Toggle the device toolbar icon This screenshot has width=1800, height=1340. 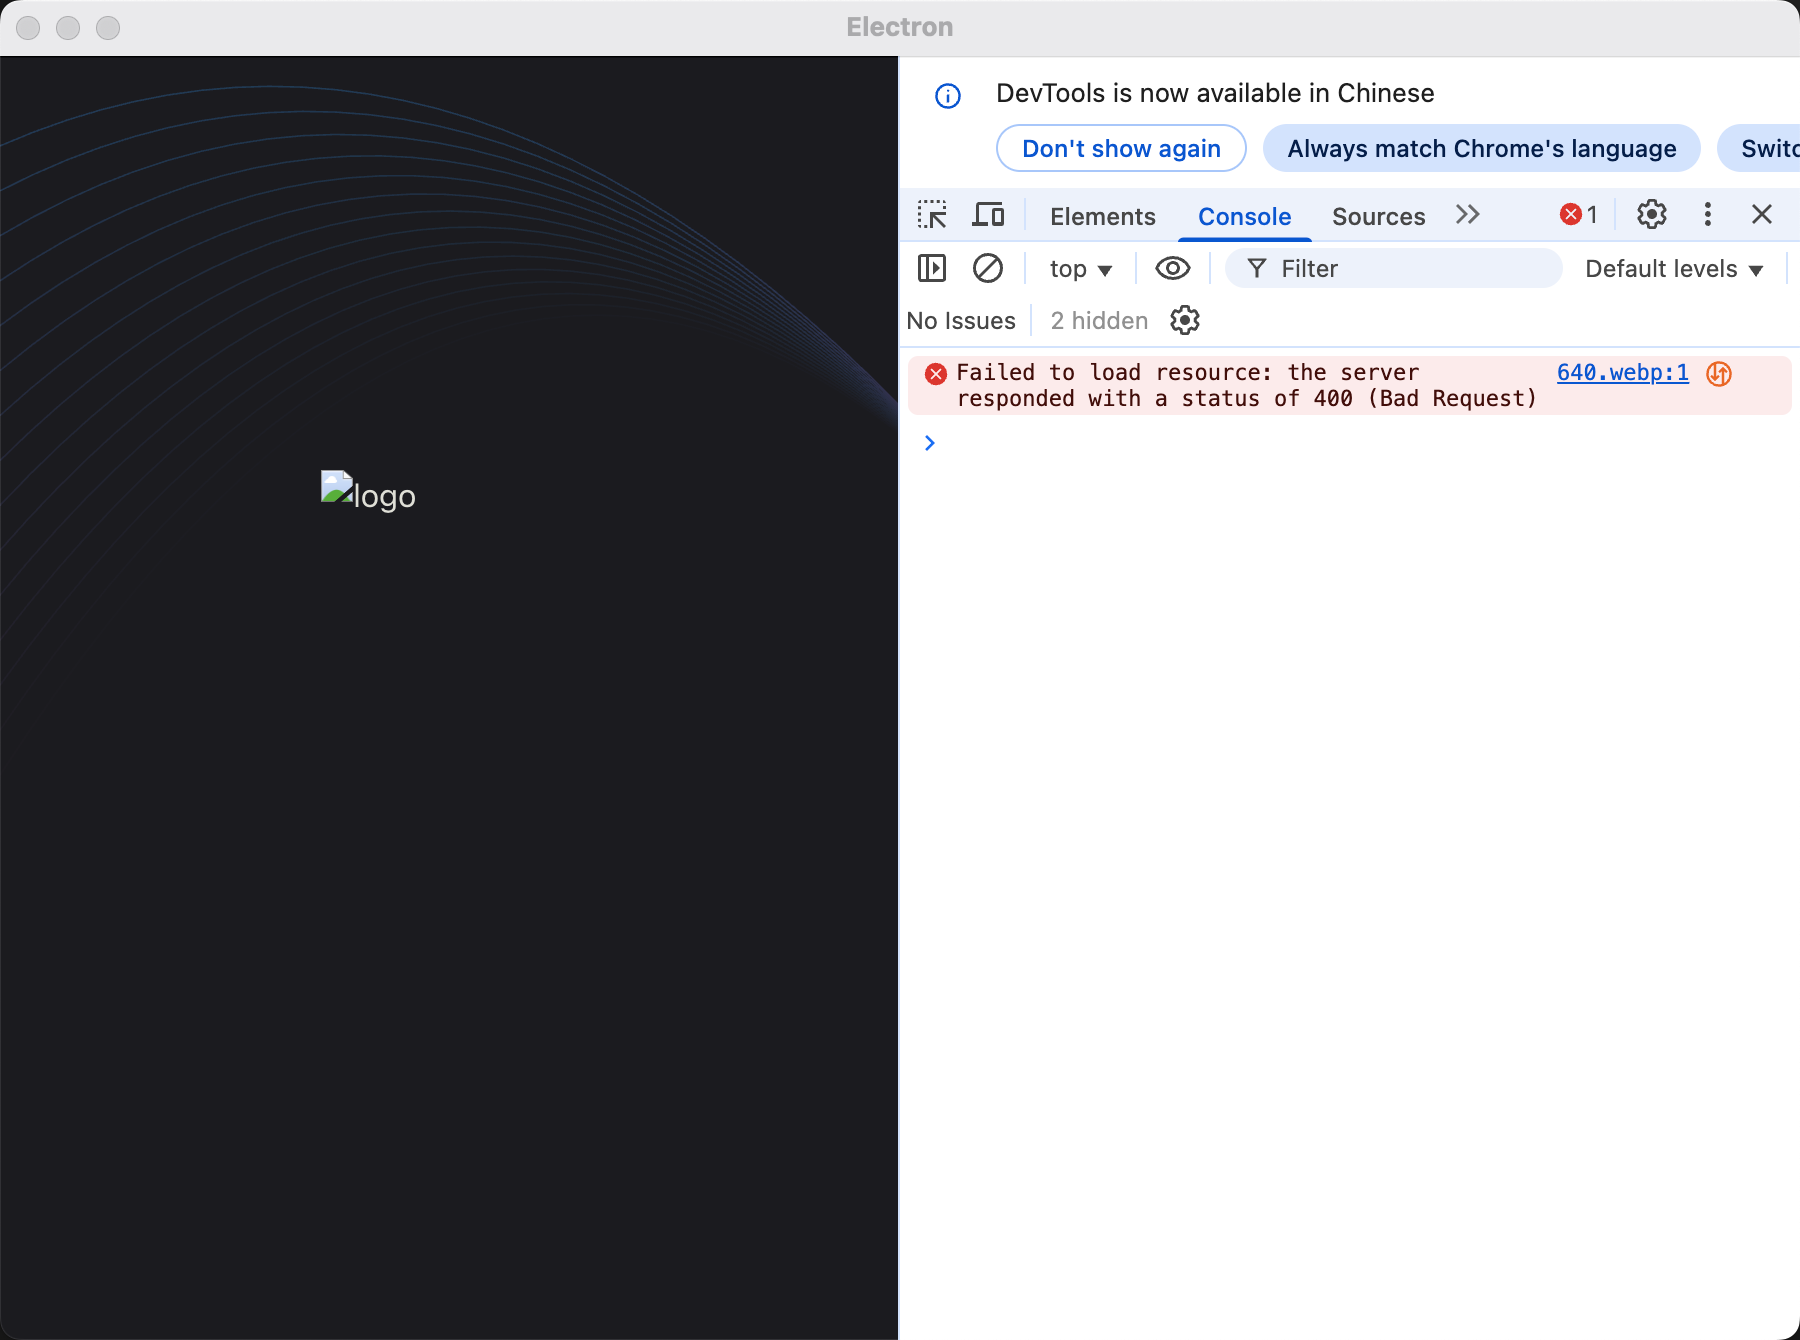point(988,215)
